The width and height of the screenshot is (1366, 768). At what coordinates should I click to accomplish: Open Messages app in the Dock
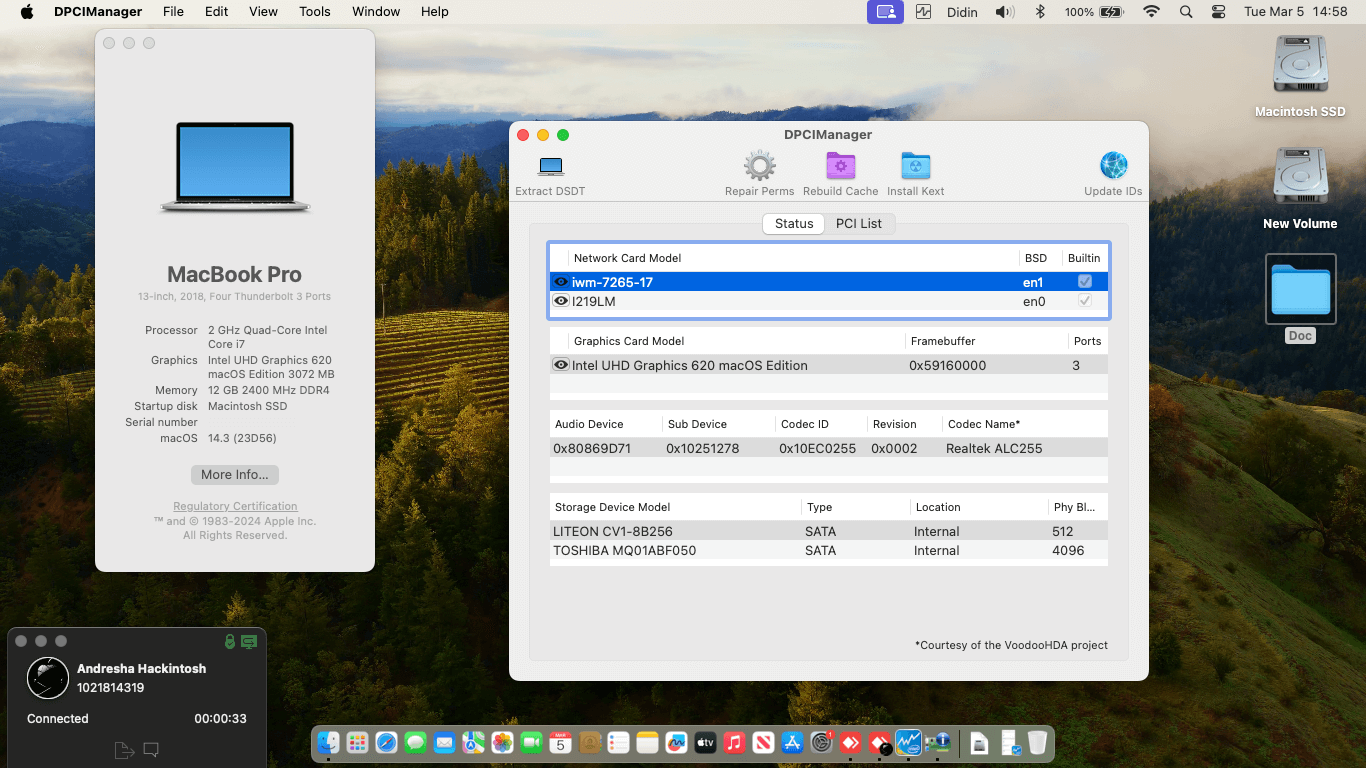click(415, 742)
